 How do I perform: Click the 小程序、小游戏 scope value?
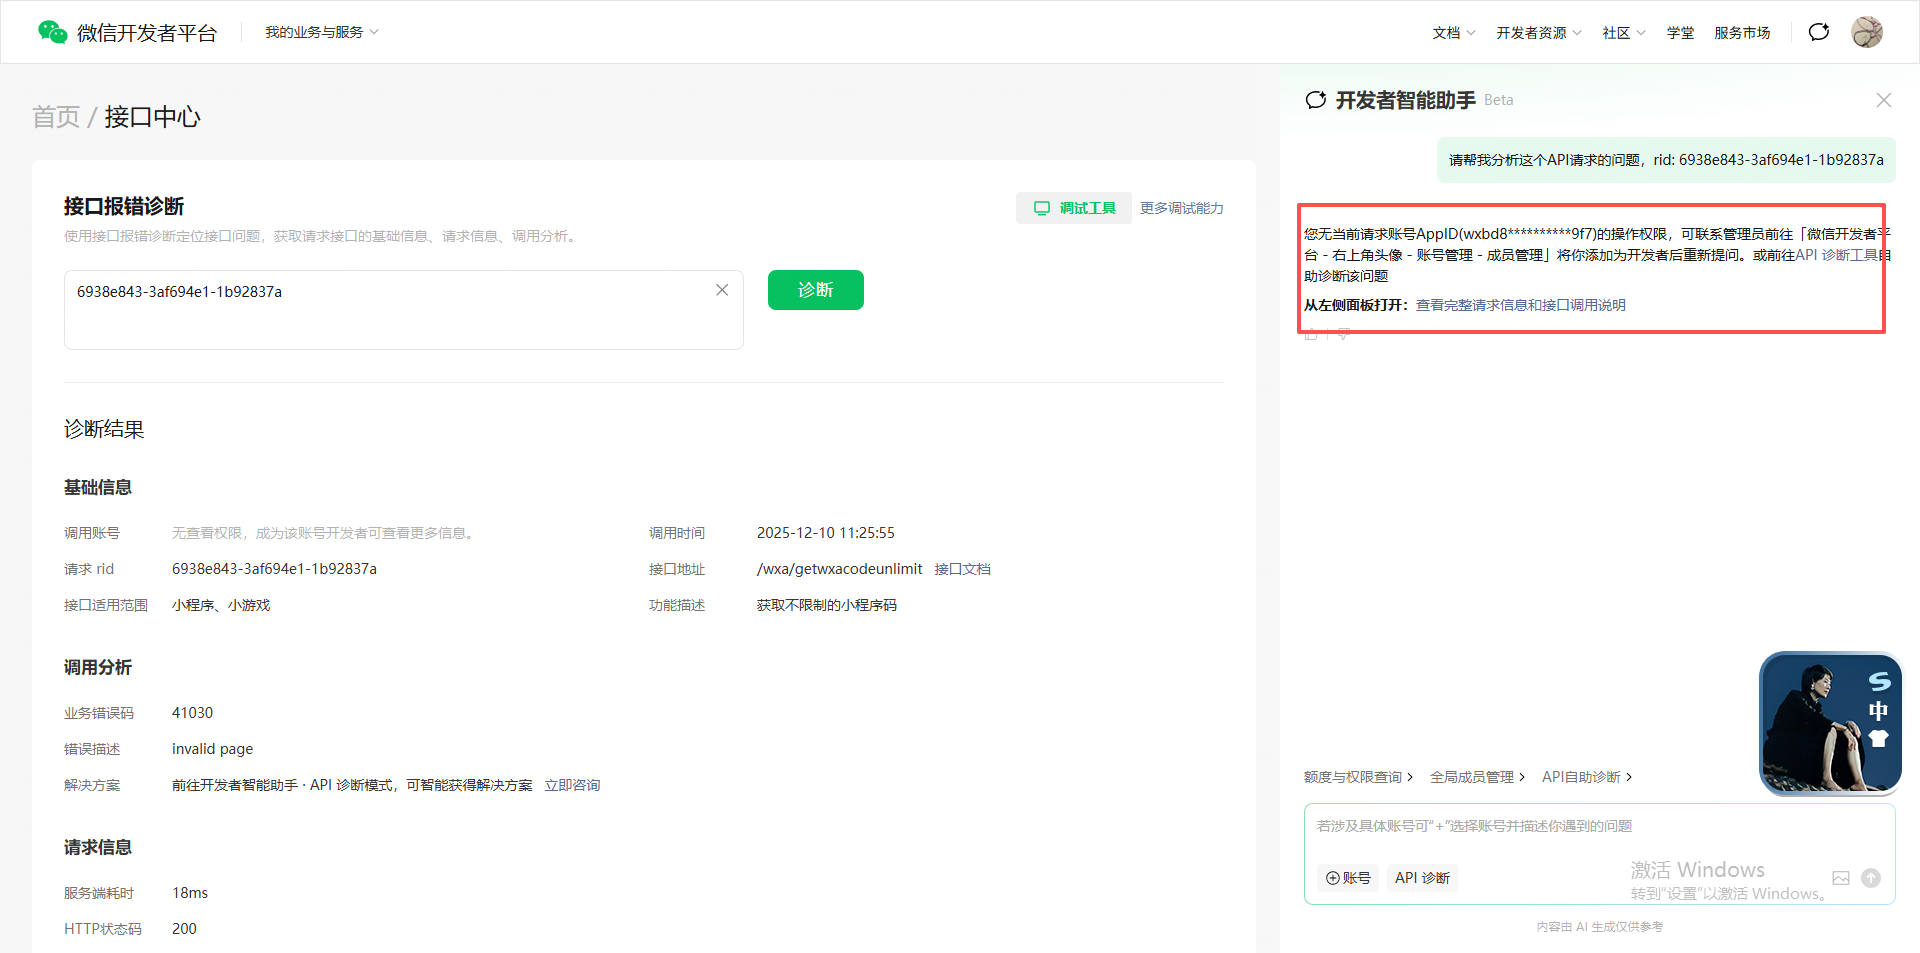221,605
